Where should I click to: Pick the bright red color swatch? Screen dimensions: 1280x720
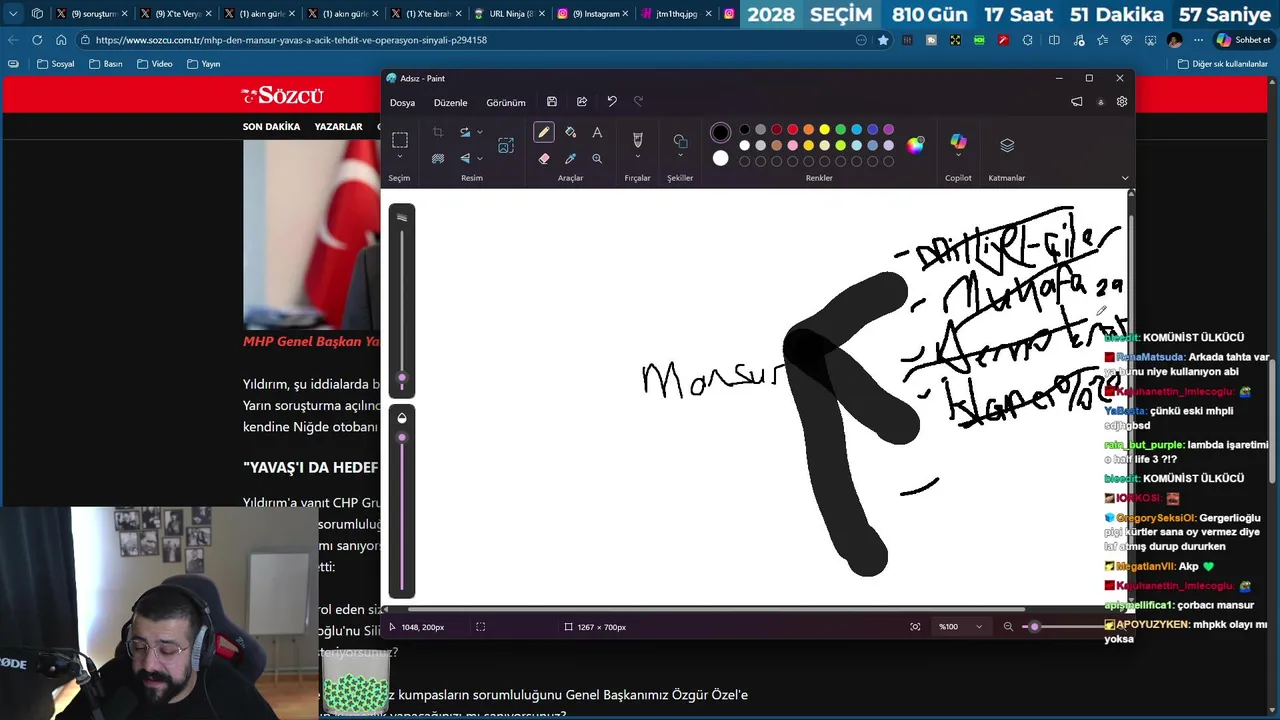792,129
